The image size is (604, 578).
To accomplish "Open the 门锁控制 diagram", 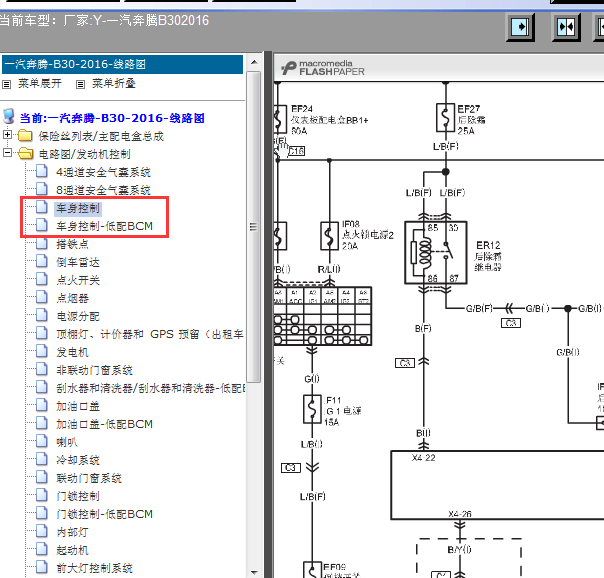I will pos(78,496).
